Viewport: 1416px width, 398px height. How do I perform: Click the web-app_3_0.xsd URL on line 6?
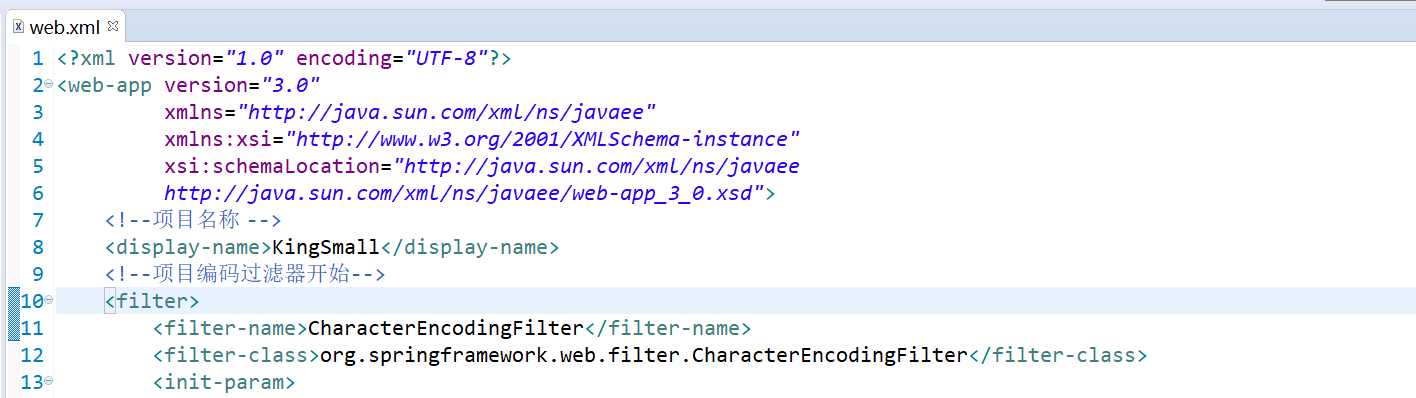point(464,193)
